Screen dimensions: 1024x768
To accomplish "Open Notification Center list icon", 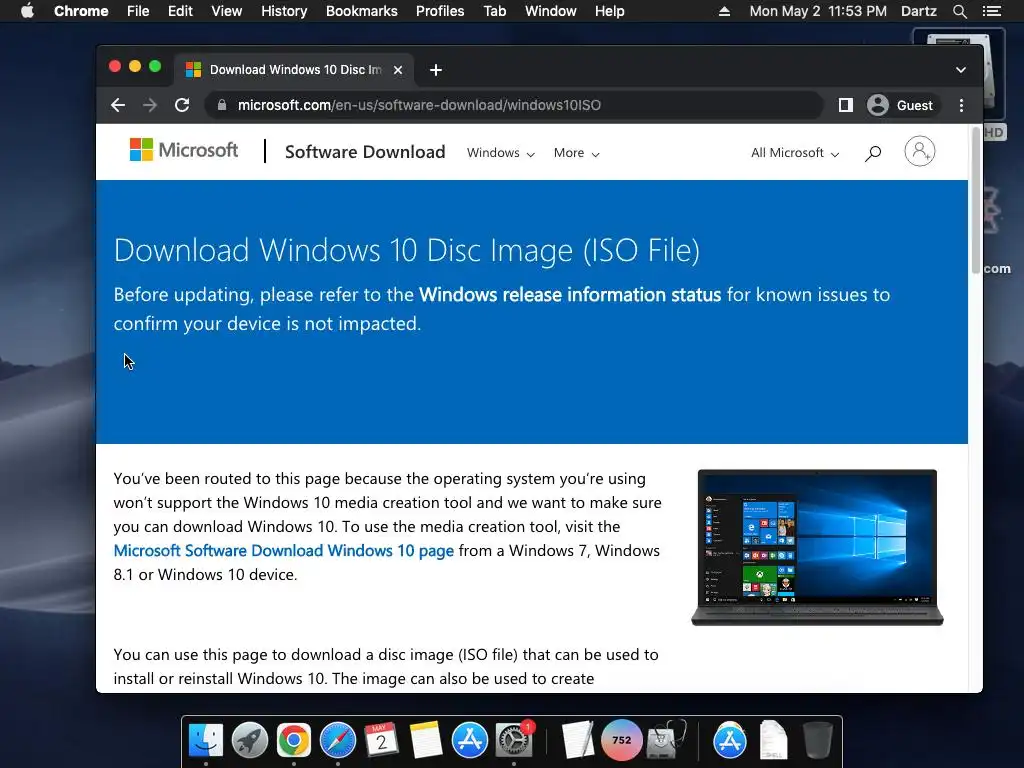I will [991, 11].
